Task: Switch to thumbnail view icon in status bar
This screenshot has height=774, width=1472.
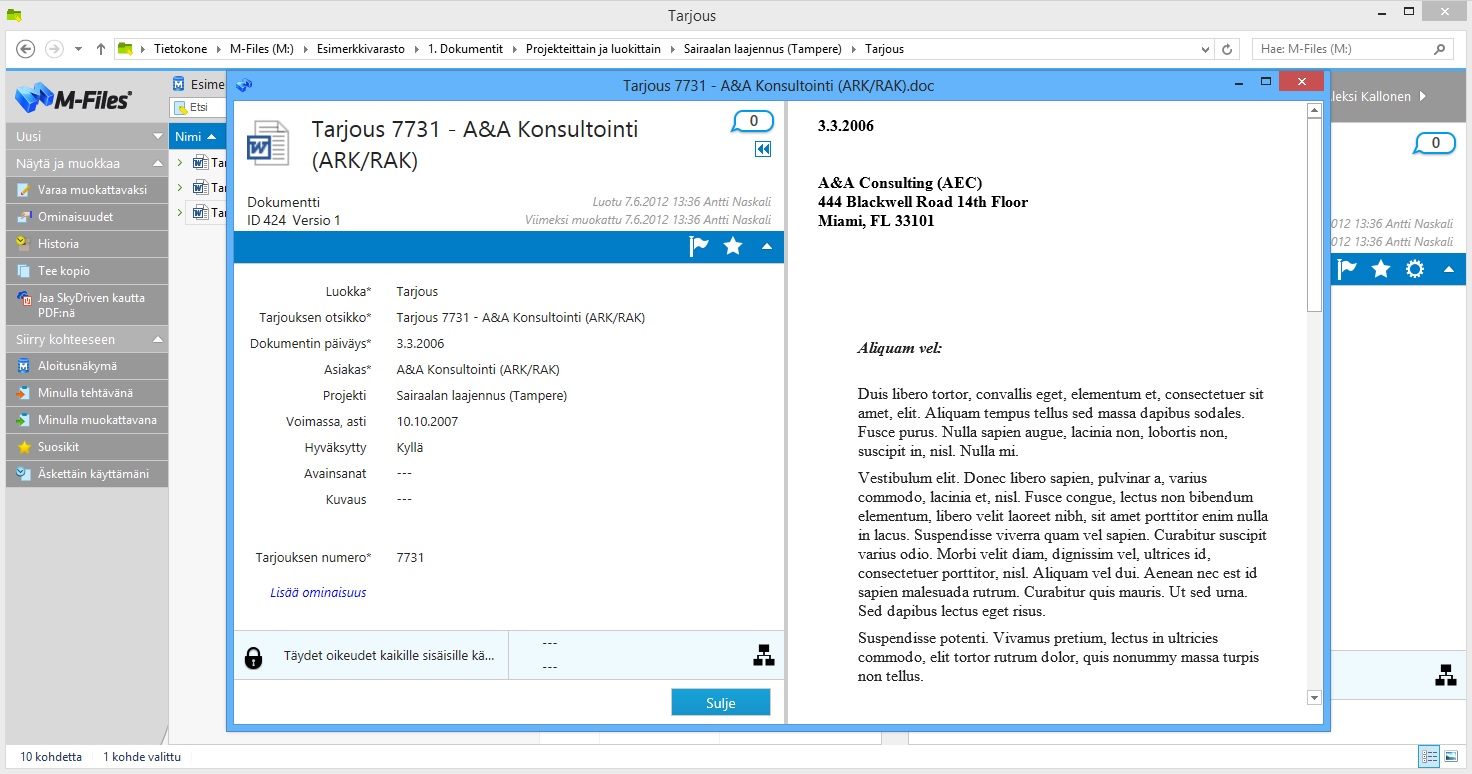Action: [x=1451, y=757]
